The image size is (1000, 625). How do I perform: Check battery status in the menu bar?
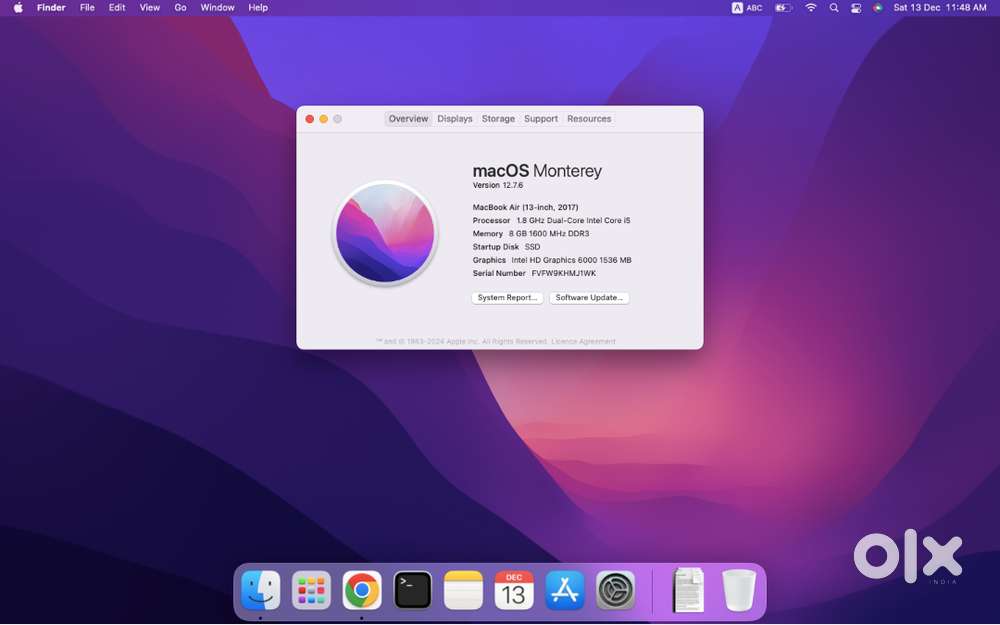tap(782, 7)
